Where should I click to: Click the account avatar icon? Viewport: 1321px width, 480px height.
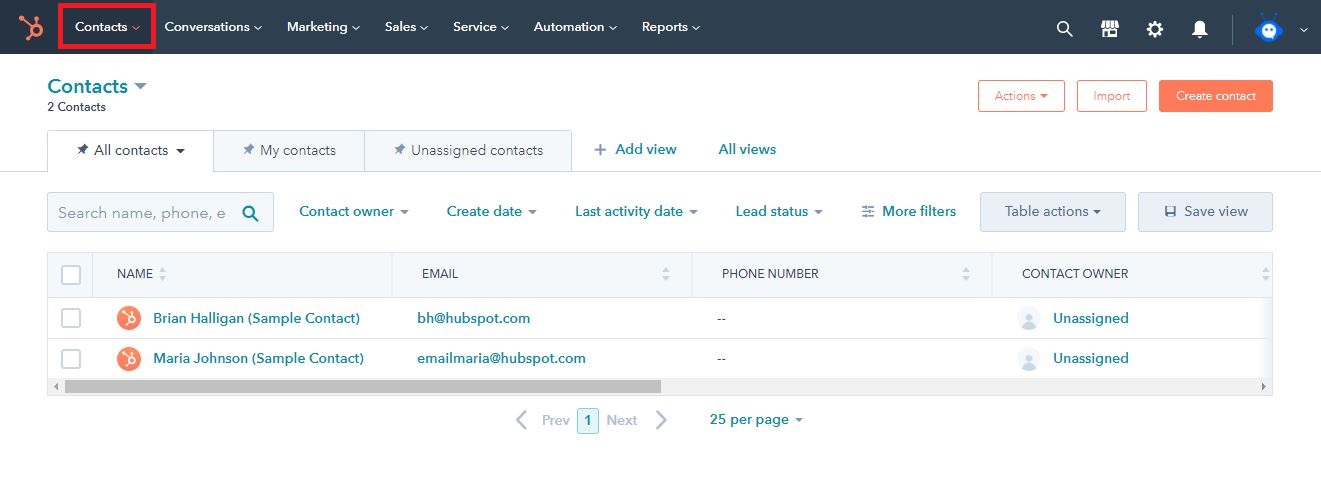click(x=1270, y=29)
